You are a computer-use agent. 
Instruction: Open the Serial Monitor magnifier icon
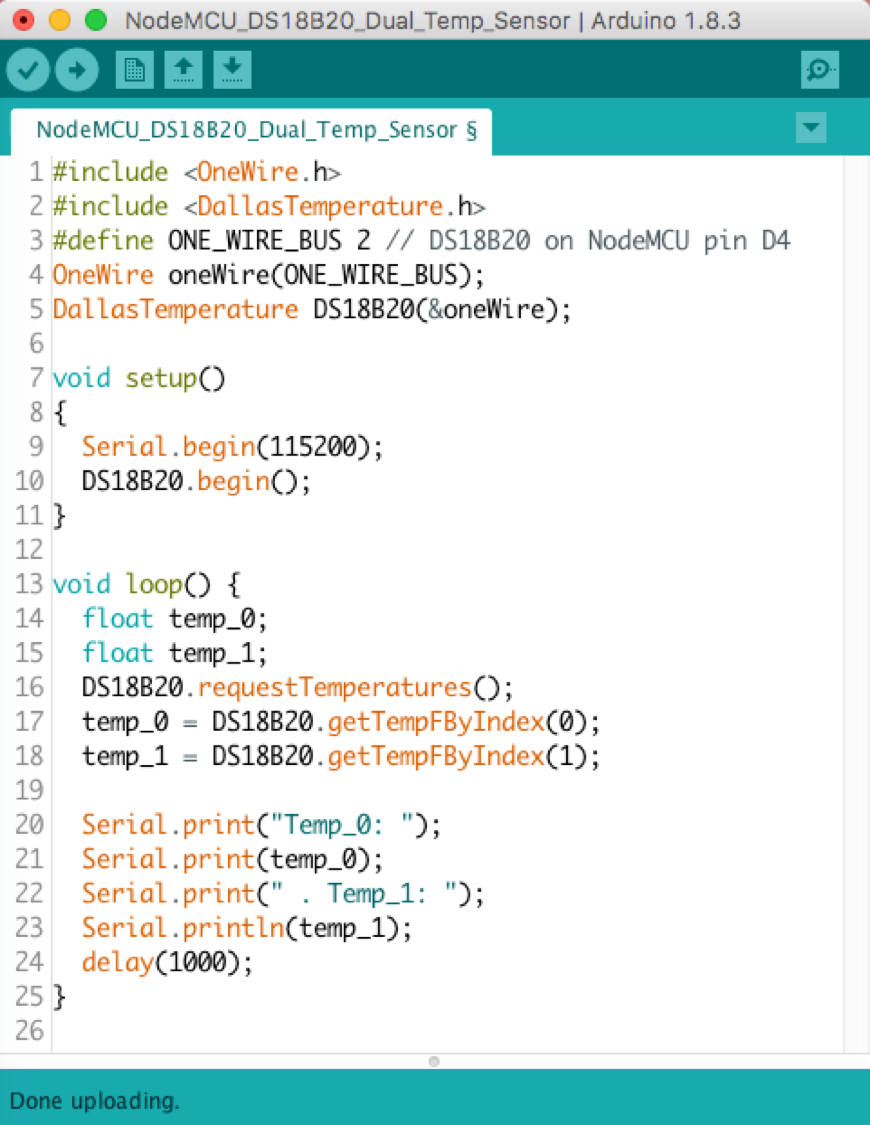(x=820, y=69)
